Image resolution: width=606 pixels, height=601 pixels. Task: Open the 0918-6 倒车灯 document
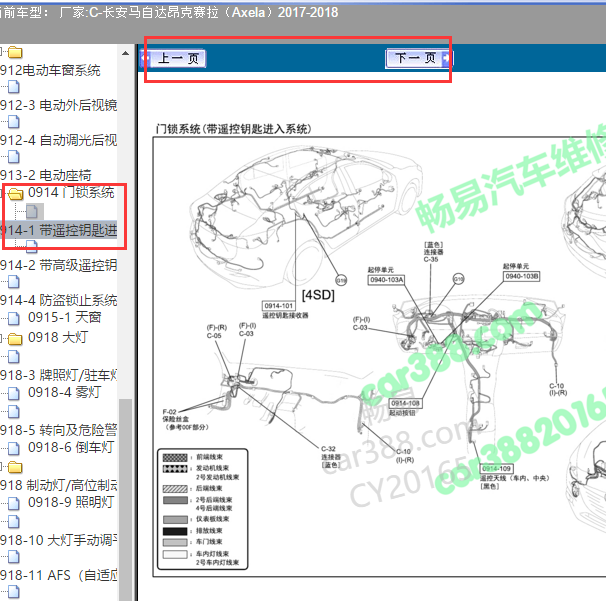pos(71,447)
